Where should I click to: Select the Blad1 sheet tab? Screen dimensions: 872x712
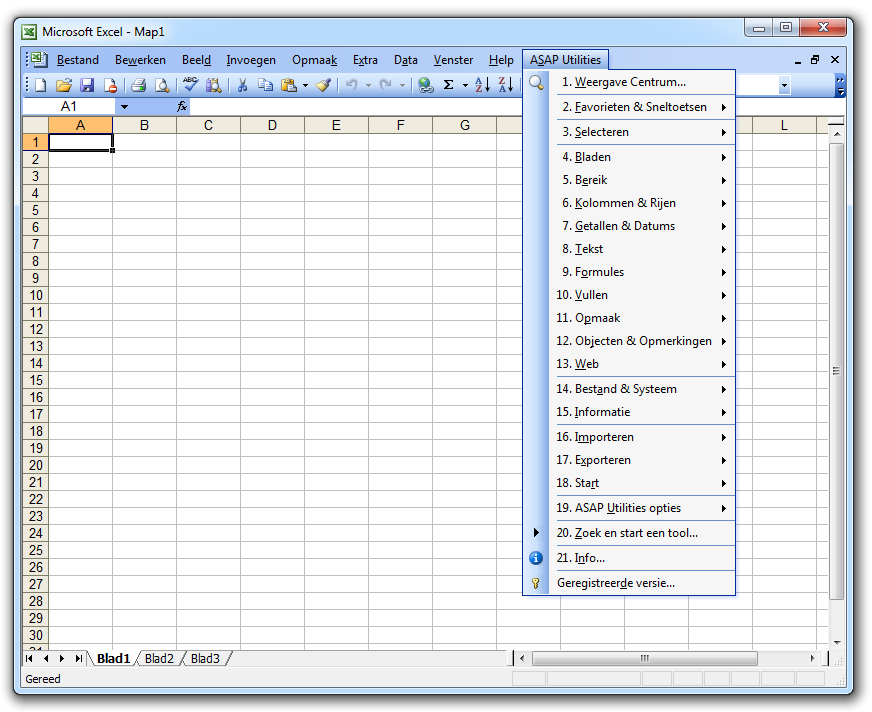click(113, 659)
